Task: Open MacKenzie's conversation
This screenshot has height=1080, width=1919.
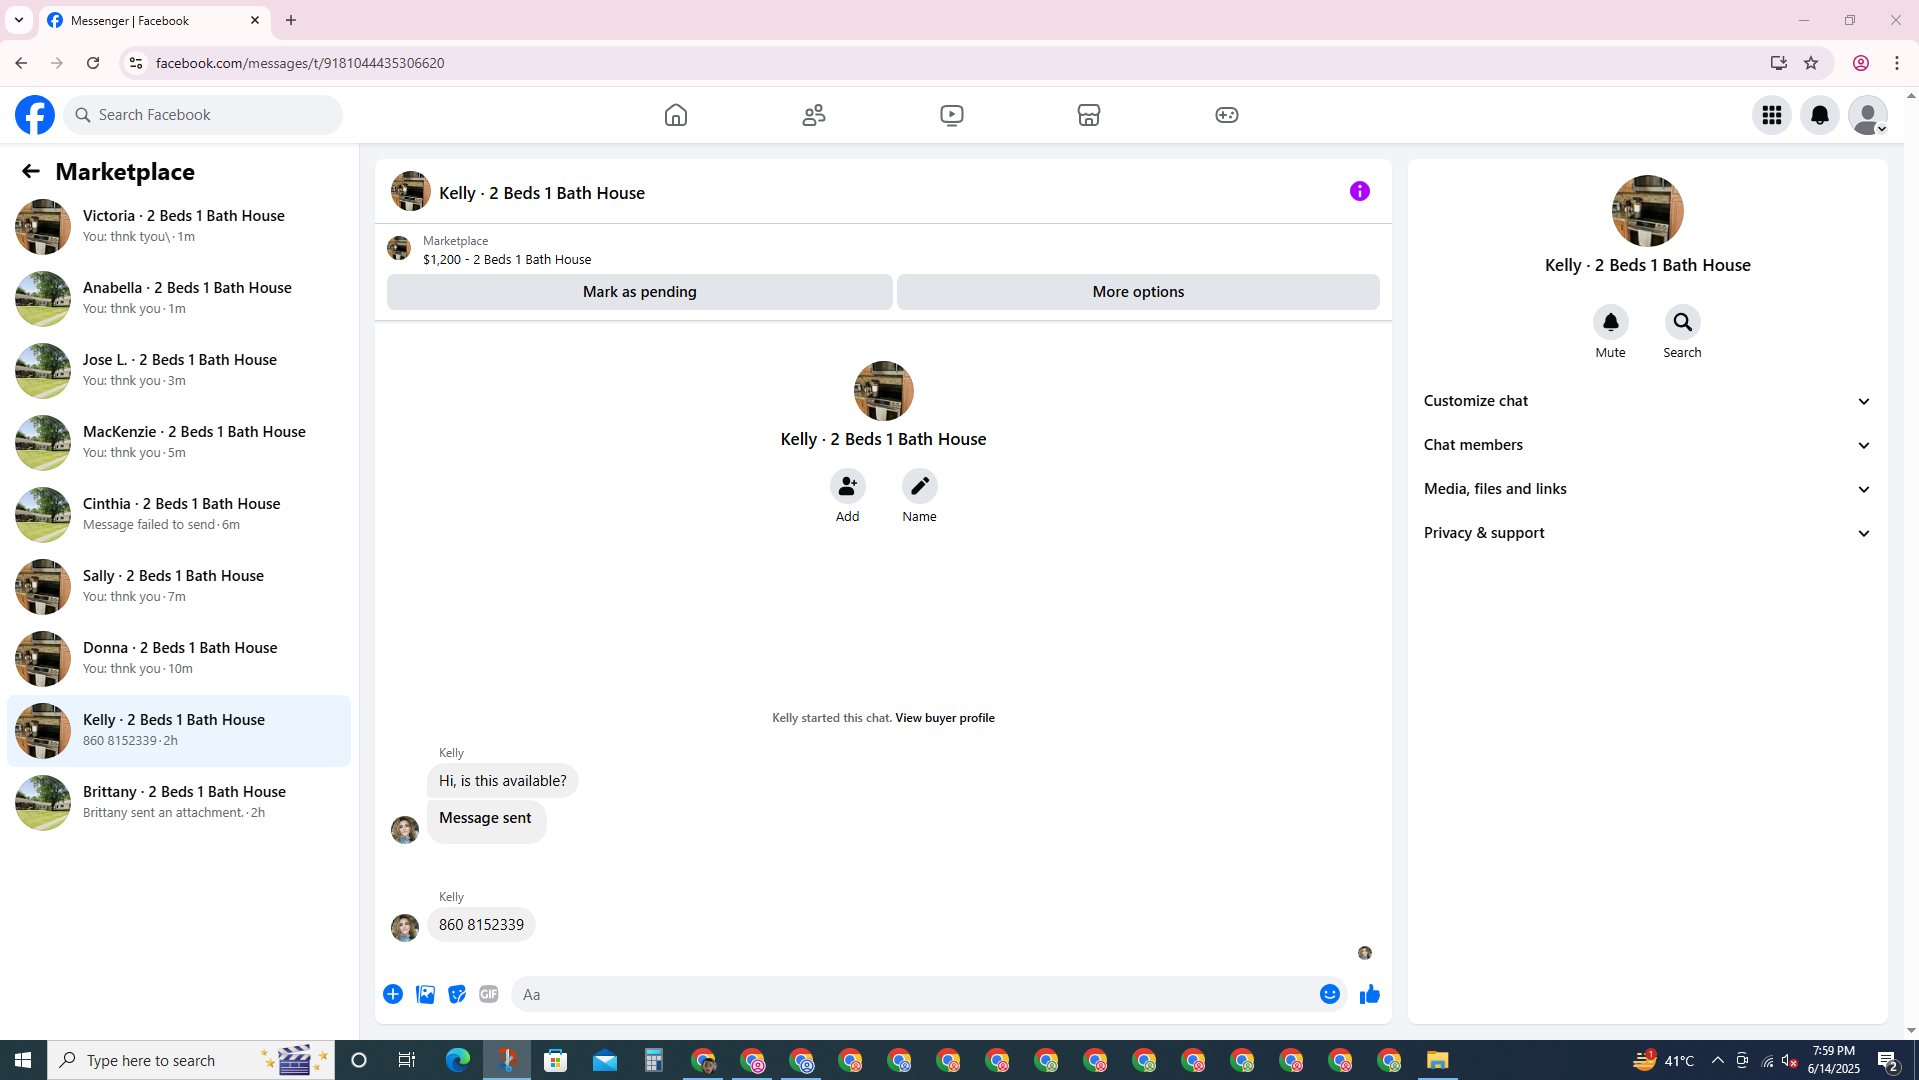Action: [179, 443]
